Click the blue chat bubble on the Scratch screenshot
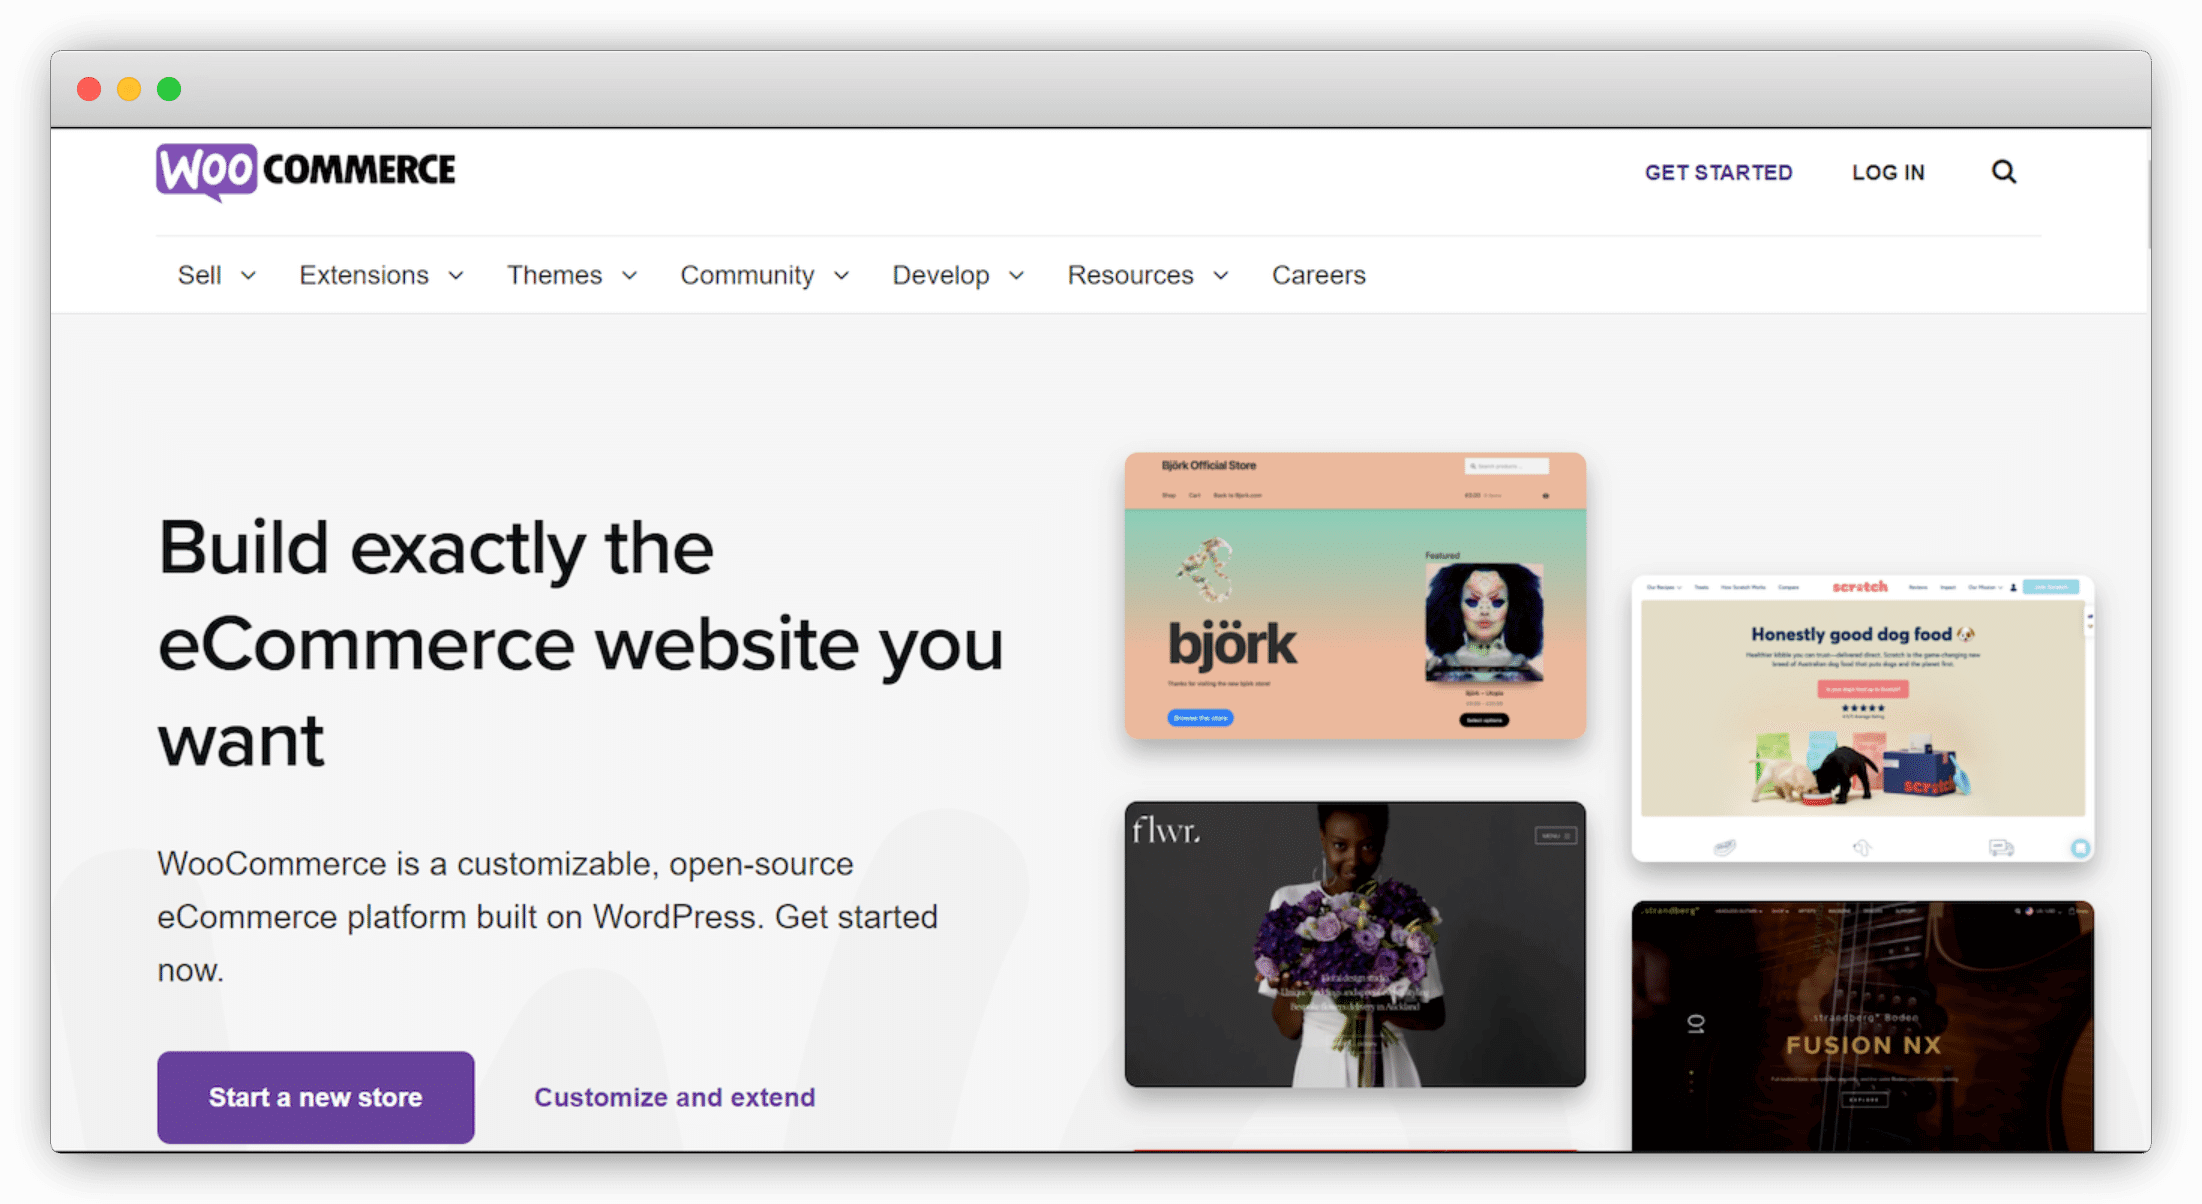2202x1204 pixels. coord(2079,847)
